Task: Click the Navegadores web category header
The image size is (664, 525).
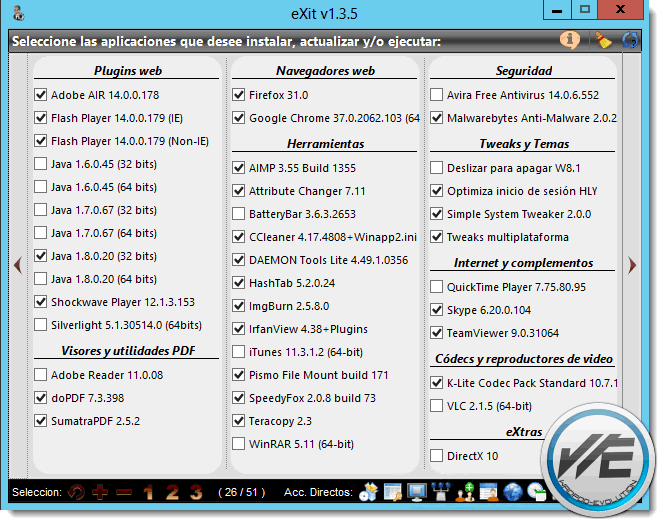Action: (x=325, y=70)
